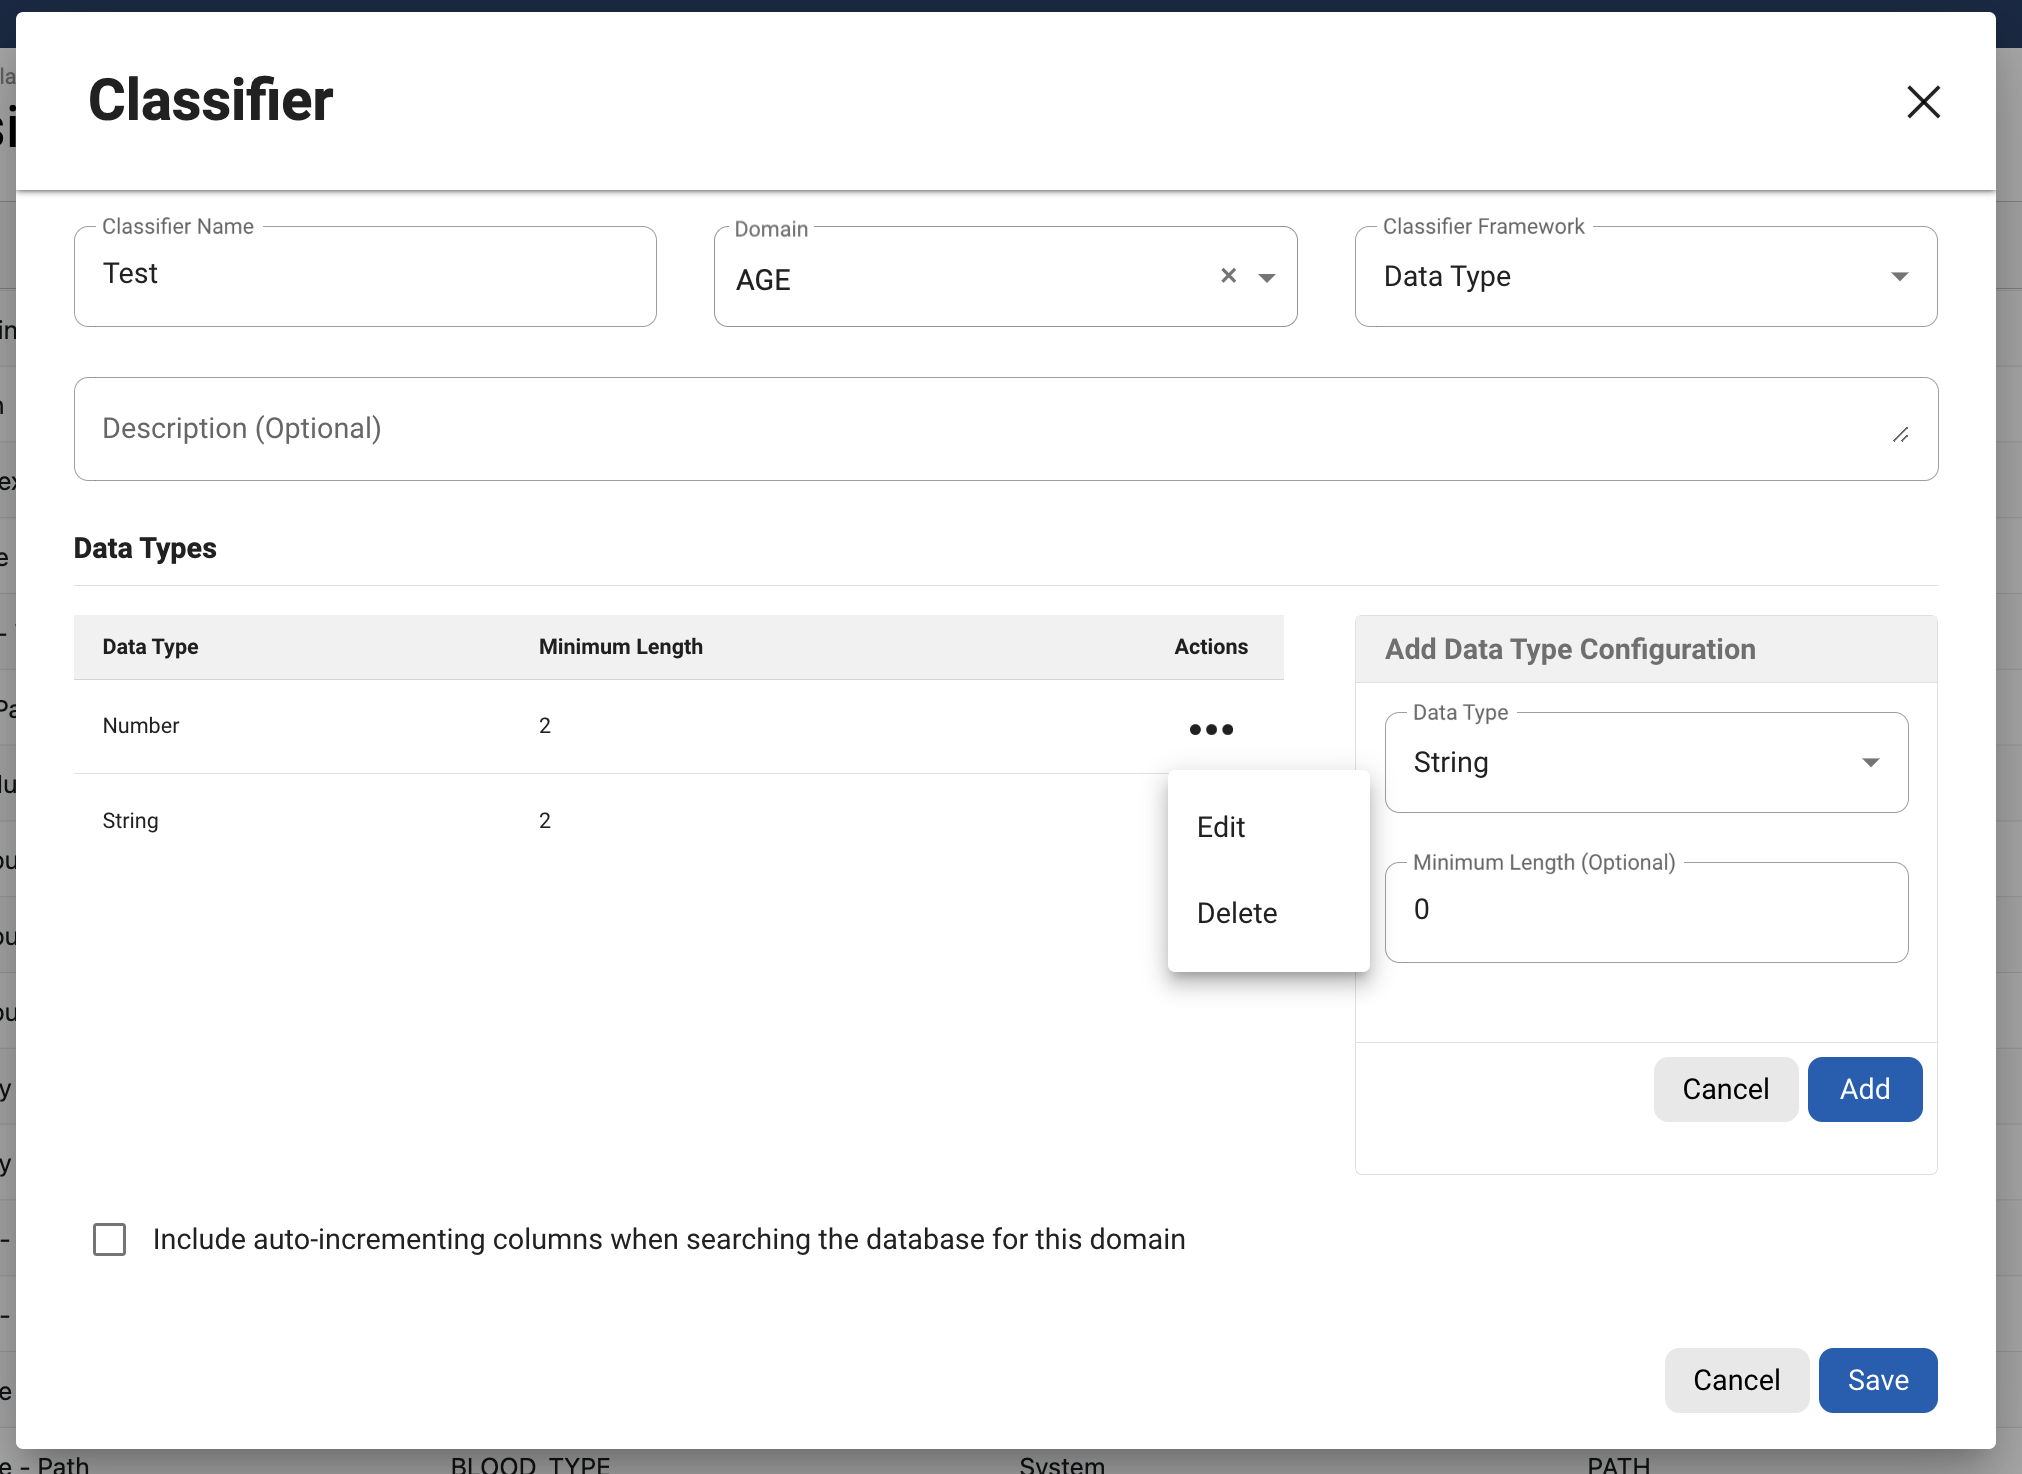The image size is (2022, 1474).
Task: Click the Add button
Action: click(1864, 1089)
